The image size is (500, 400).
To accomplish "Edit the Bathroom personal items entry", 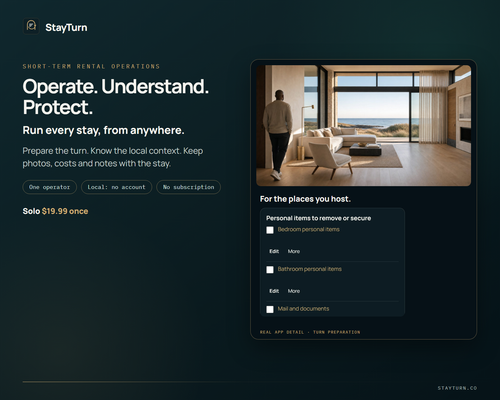I will (x=274, y=291).
